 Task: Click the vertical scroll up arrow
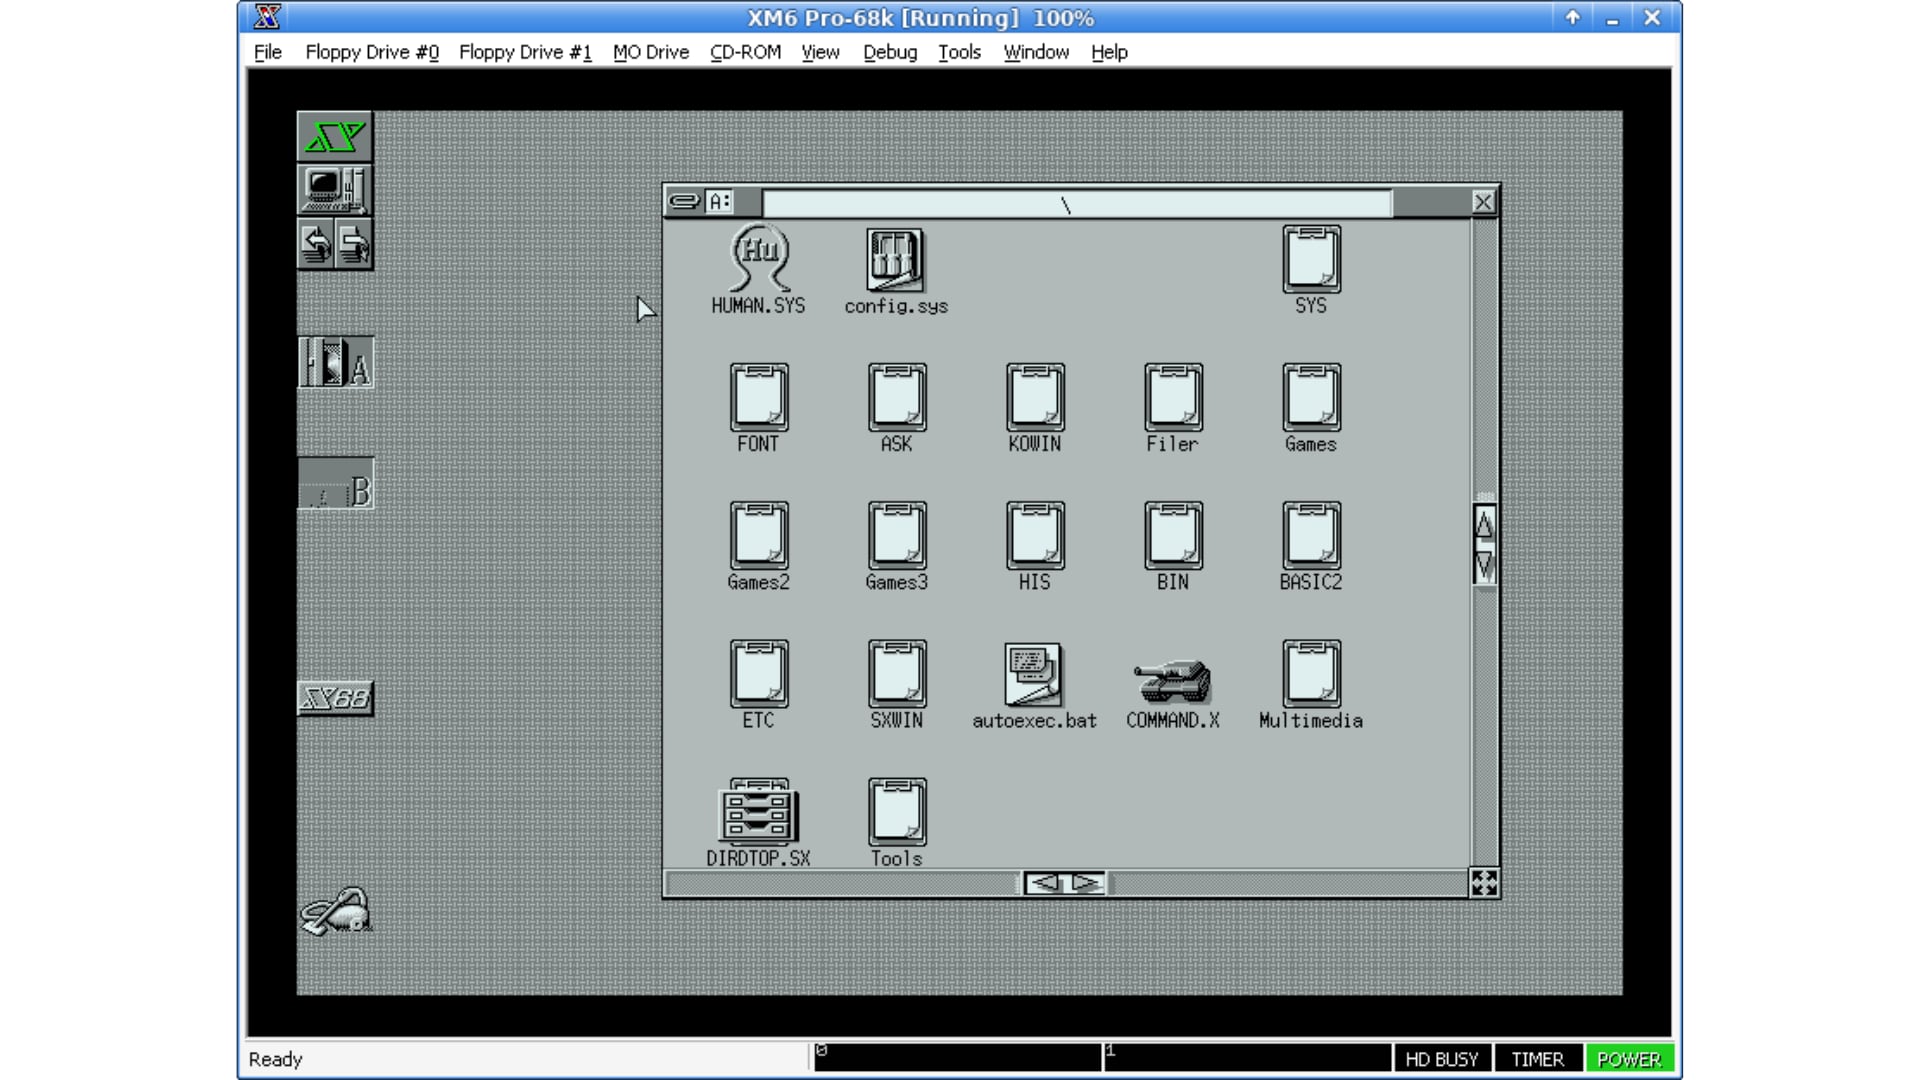[1485, 524]
